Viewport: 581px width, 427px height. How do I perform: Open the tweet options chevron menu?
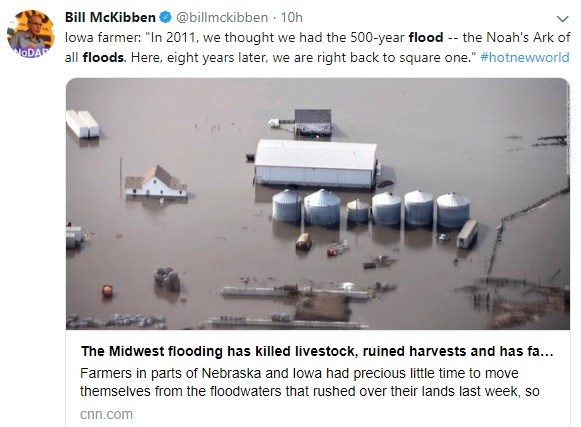[x=562, y=18]
